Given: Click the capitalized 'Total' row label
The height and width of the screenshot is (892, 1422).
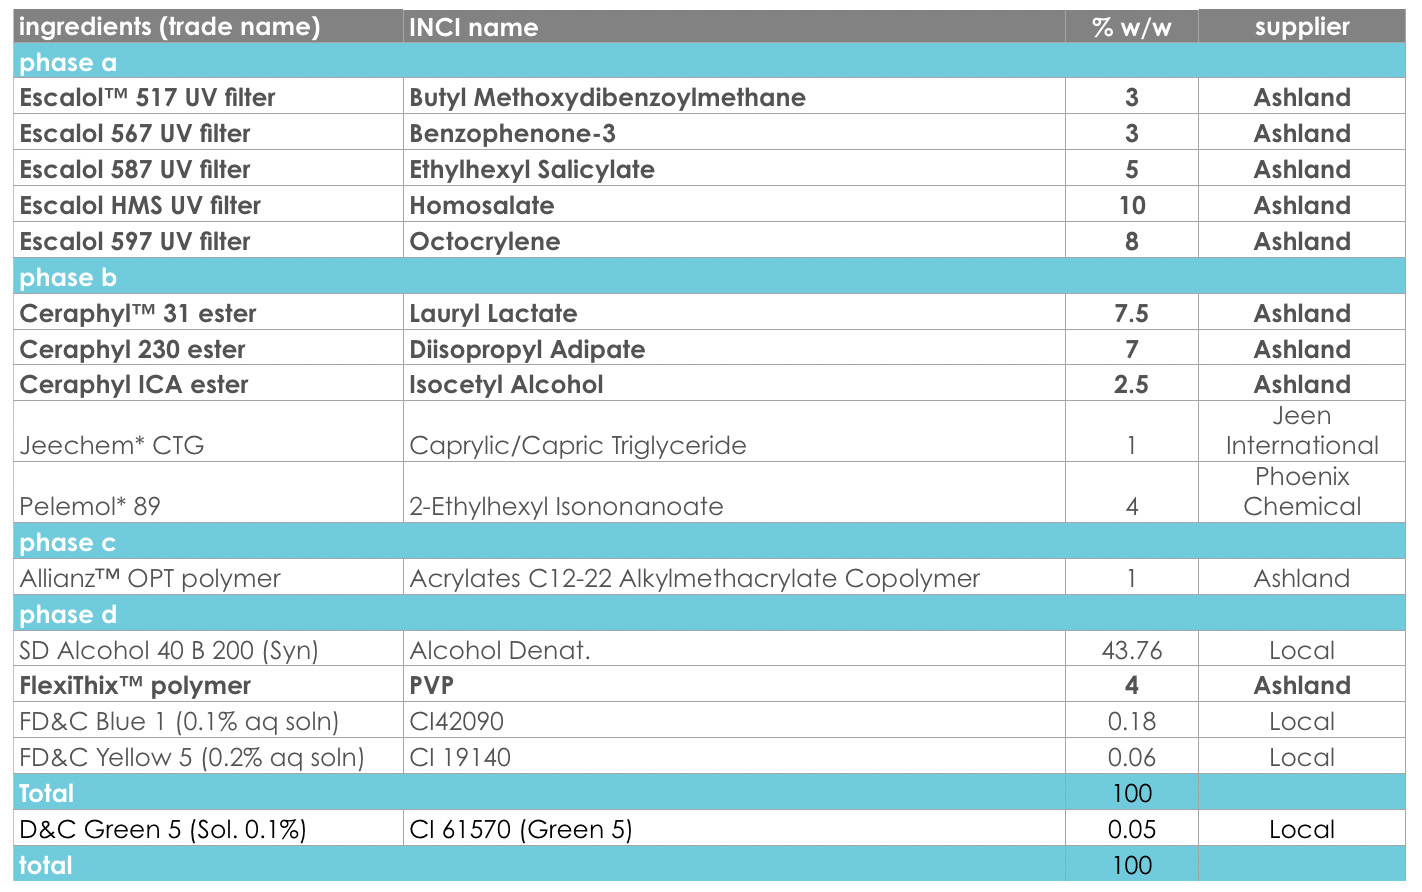Looking at the screenshot, I should pyautogui.click(x=47, y=793).
